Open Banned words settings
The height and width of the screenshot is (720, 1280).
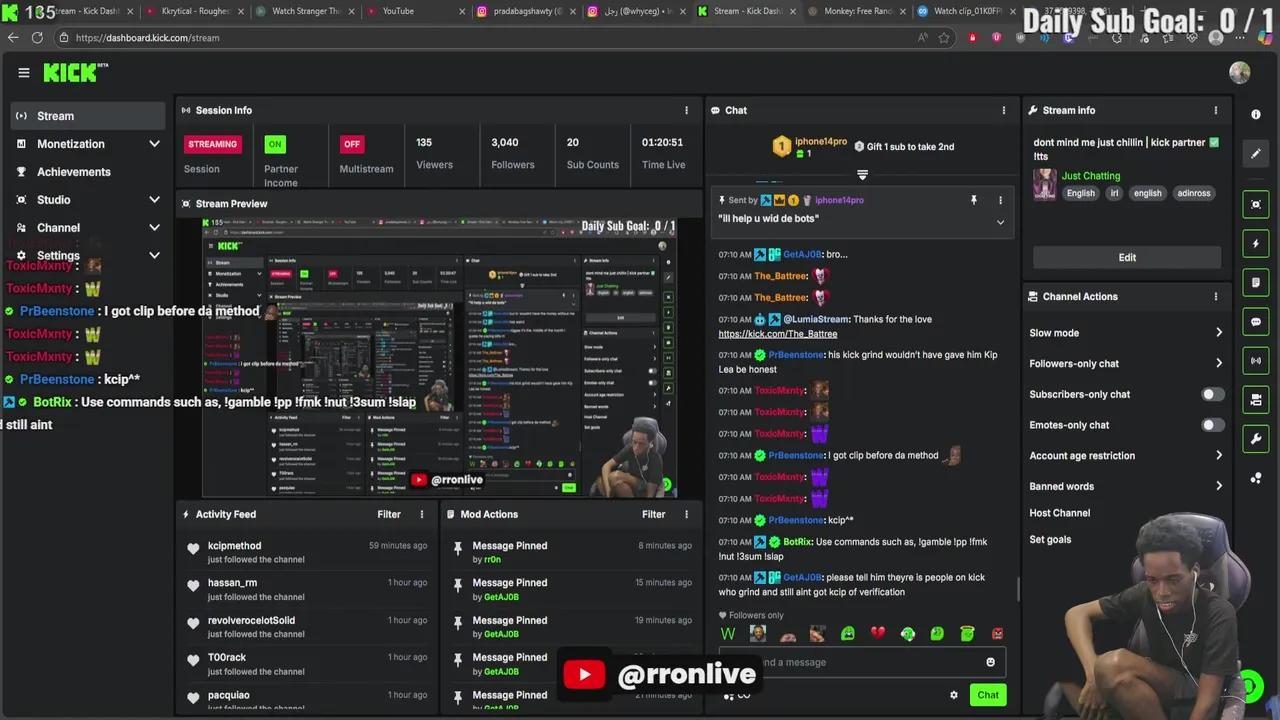pyautogui.click(x=1126, y=486)
